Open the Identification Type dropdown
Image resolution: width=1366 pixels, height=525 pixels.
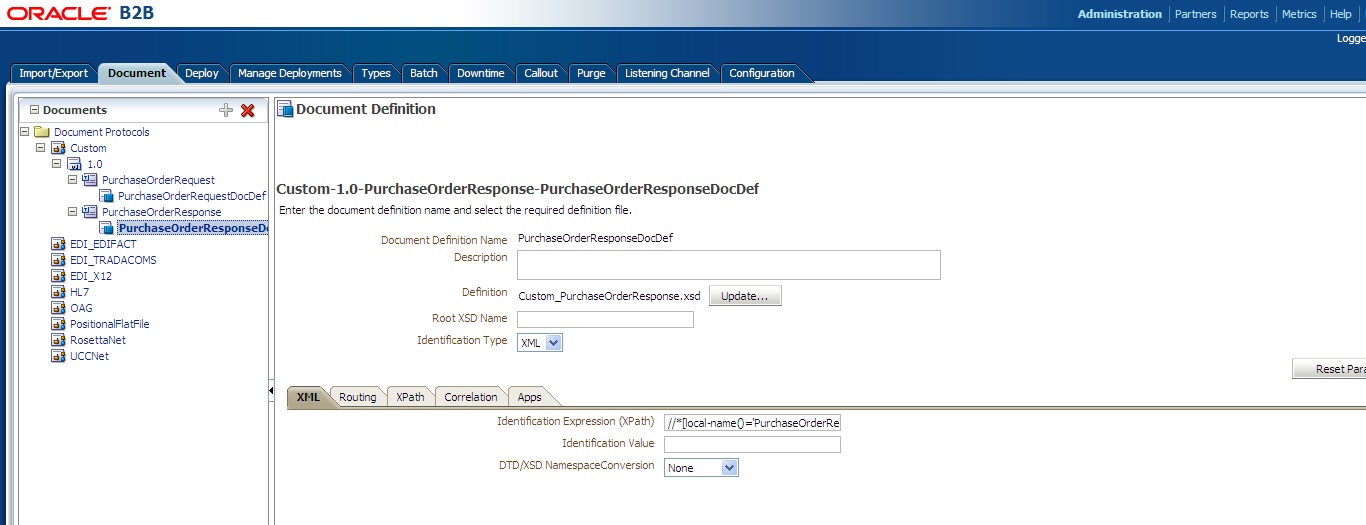point(540,342)
